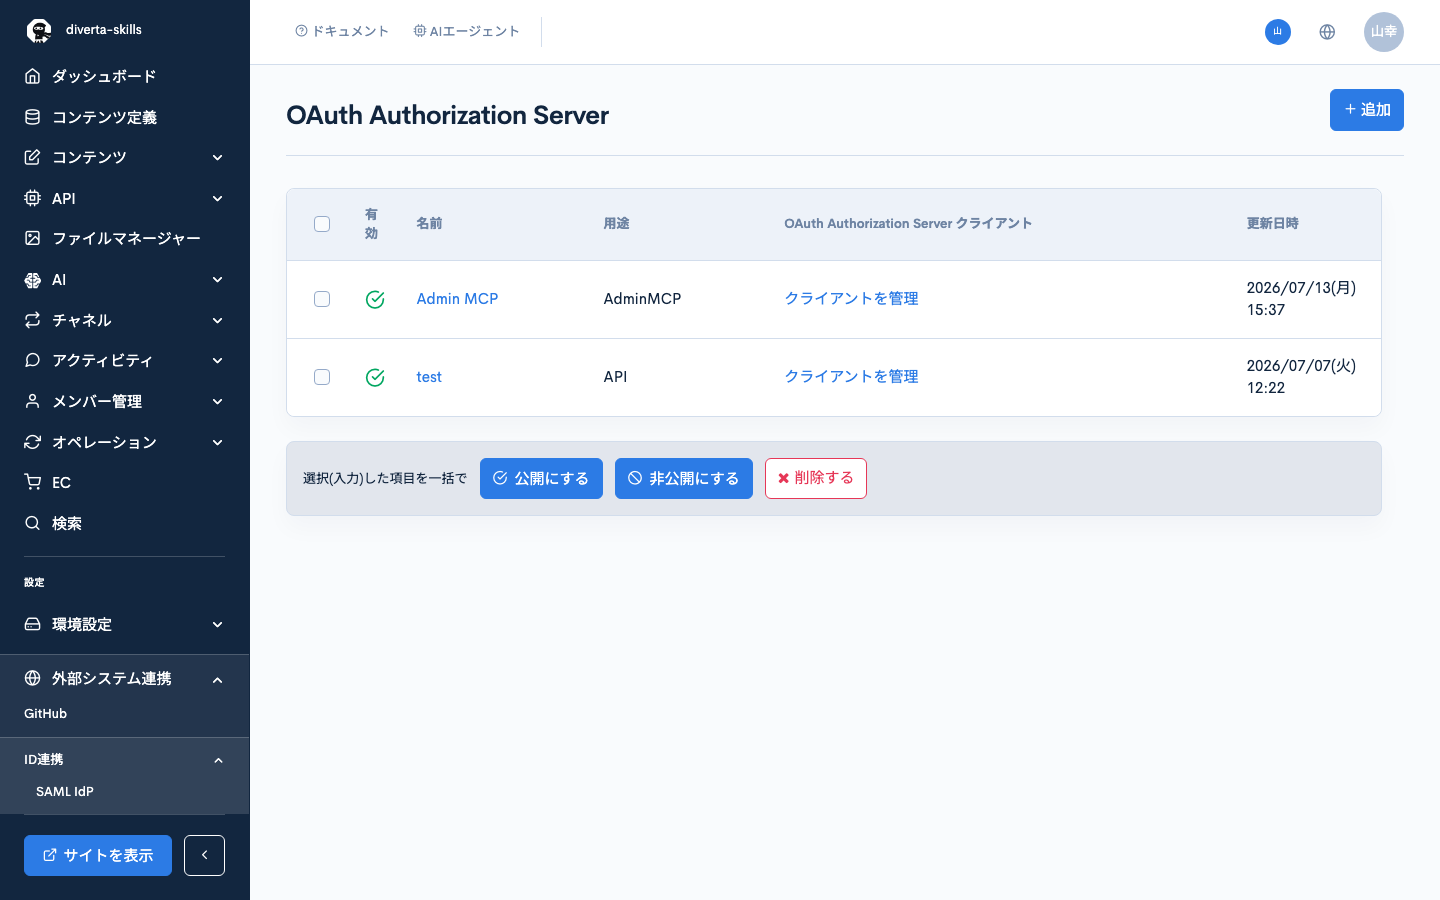Viewport: 1440px width, 900px height.
Task: Click the globe language icon in header
Action: pyautogui.click(x=1327, y=32)
